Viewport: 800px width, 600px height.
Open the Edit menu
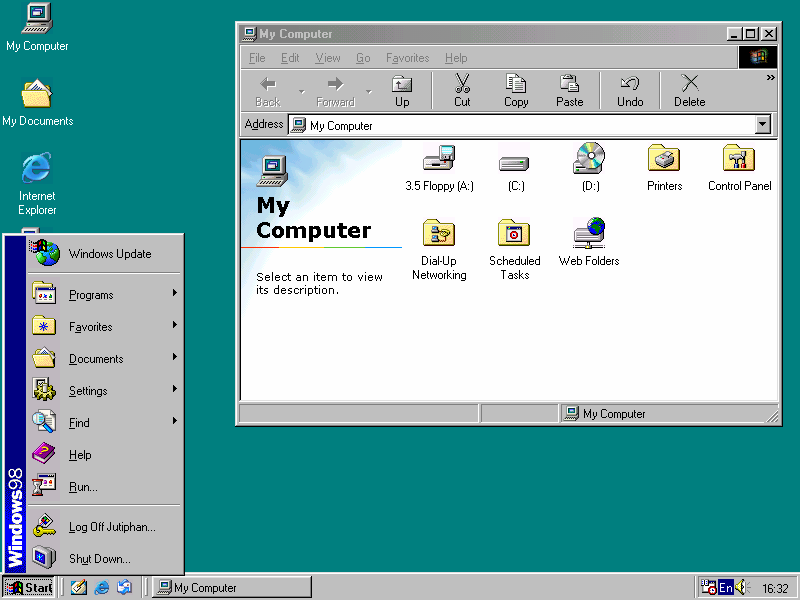click(290, 58)
